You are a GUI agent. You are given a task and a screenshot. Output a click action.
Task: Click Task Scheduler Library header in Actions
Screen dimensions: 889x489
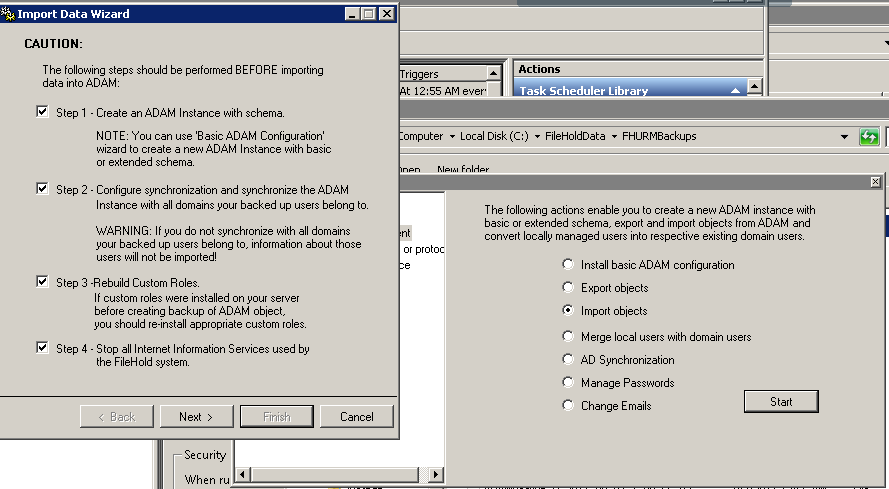tap(630, 90)
